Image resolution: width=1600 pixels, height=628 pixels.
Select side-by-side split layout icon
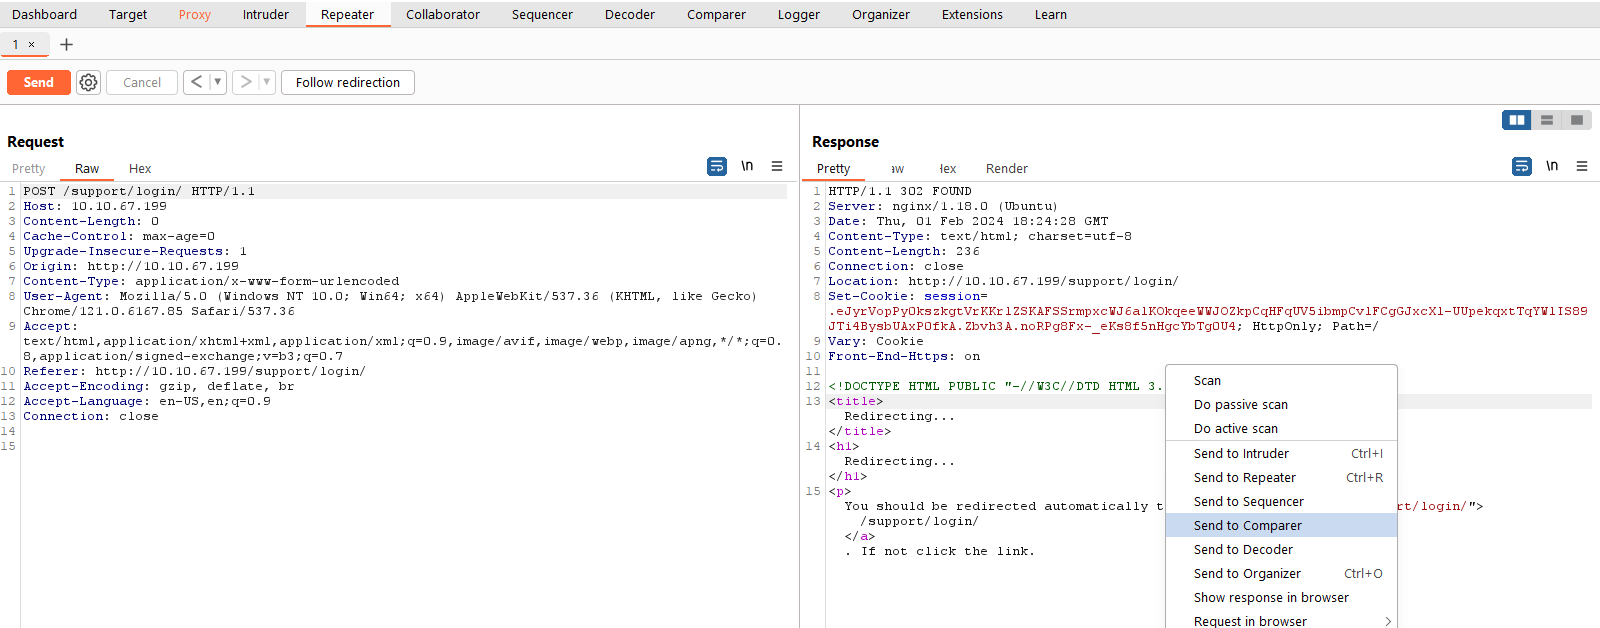pyautogui.click(x=1517, y=120)
